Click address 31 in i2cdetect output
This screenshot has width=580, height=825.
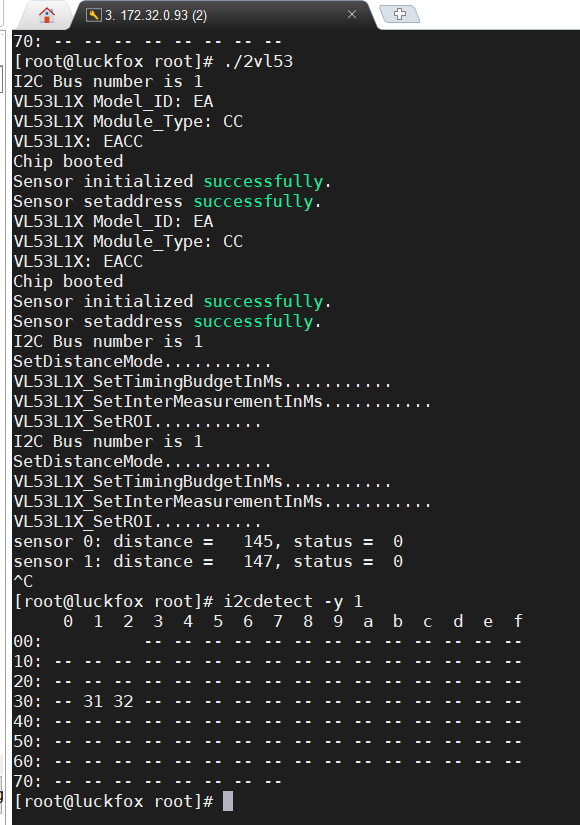pos(93,701)
